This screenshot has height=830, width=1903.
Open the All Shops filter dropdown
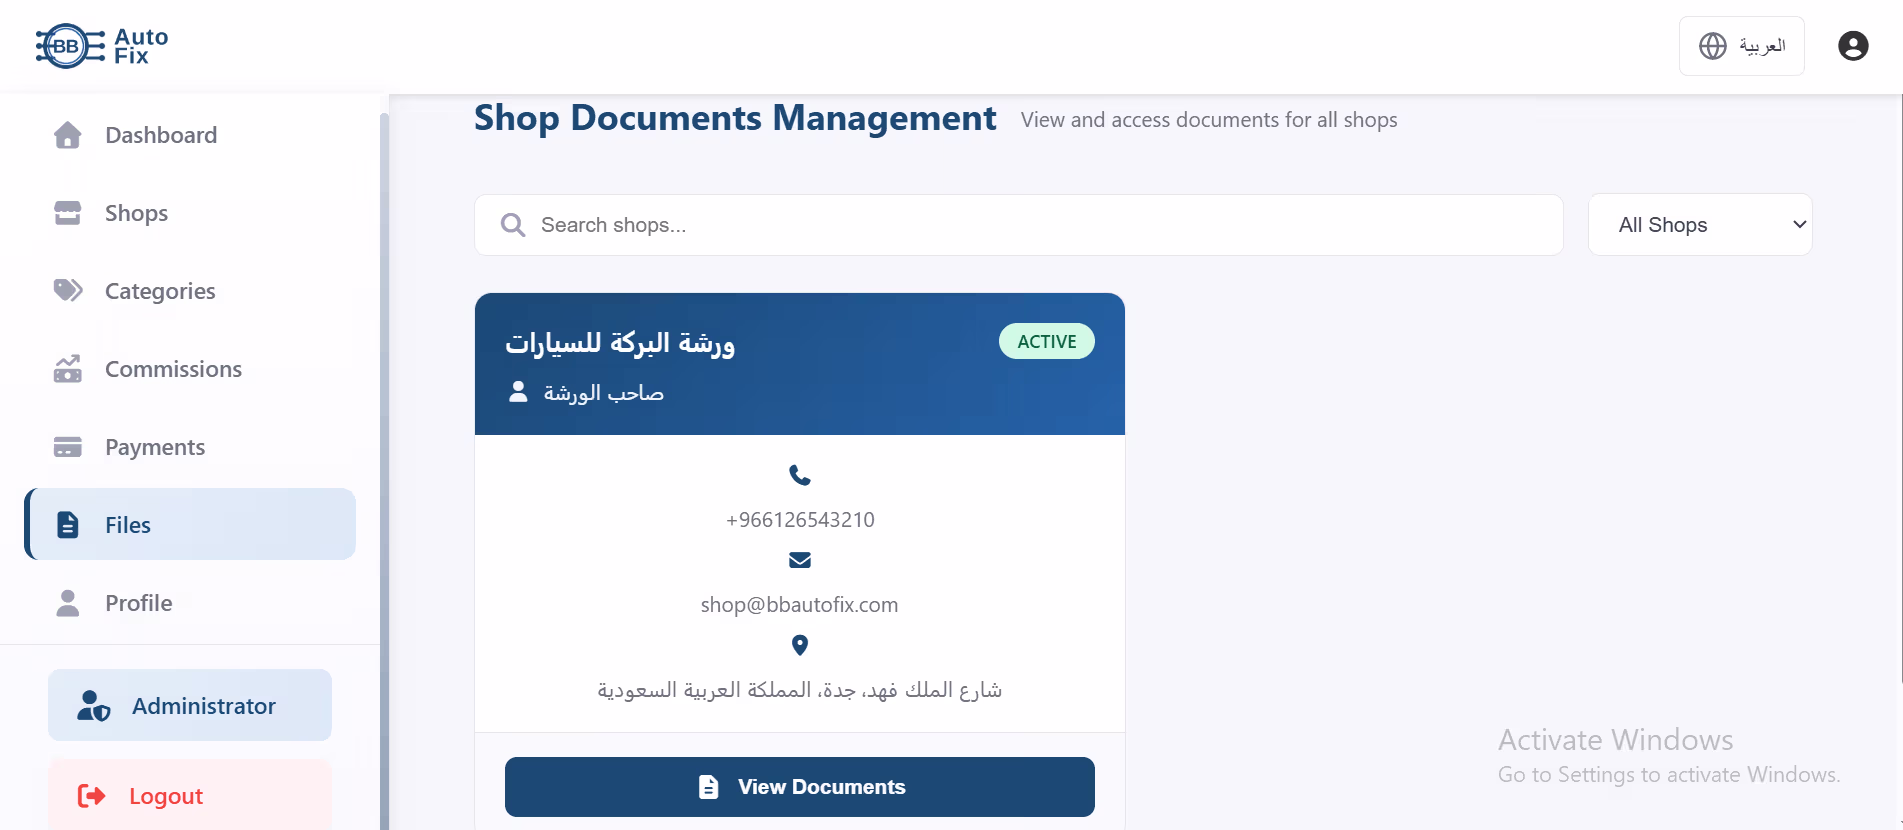click(1700, 225)
